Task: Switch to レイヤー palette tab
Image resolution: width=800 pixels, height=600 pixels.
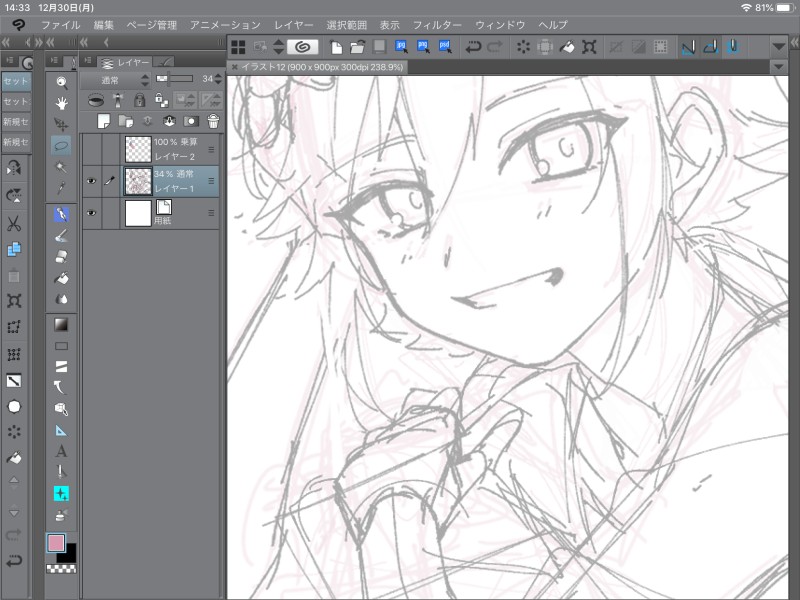Action: point(126,62)
